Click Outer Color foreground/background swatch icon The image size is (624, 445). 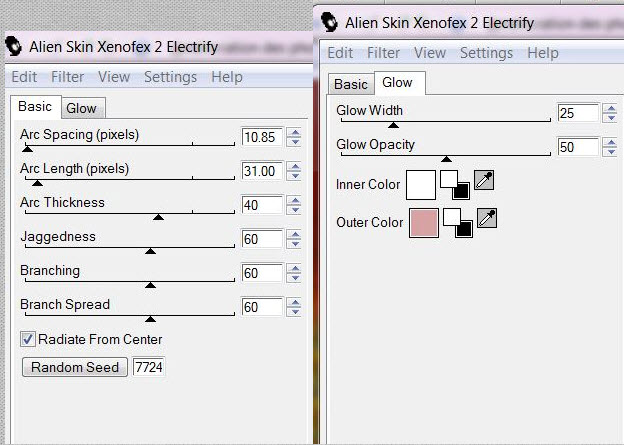coord(458,222)
